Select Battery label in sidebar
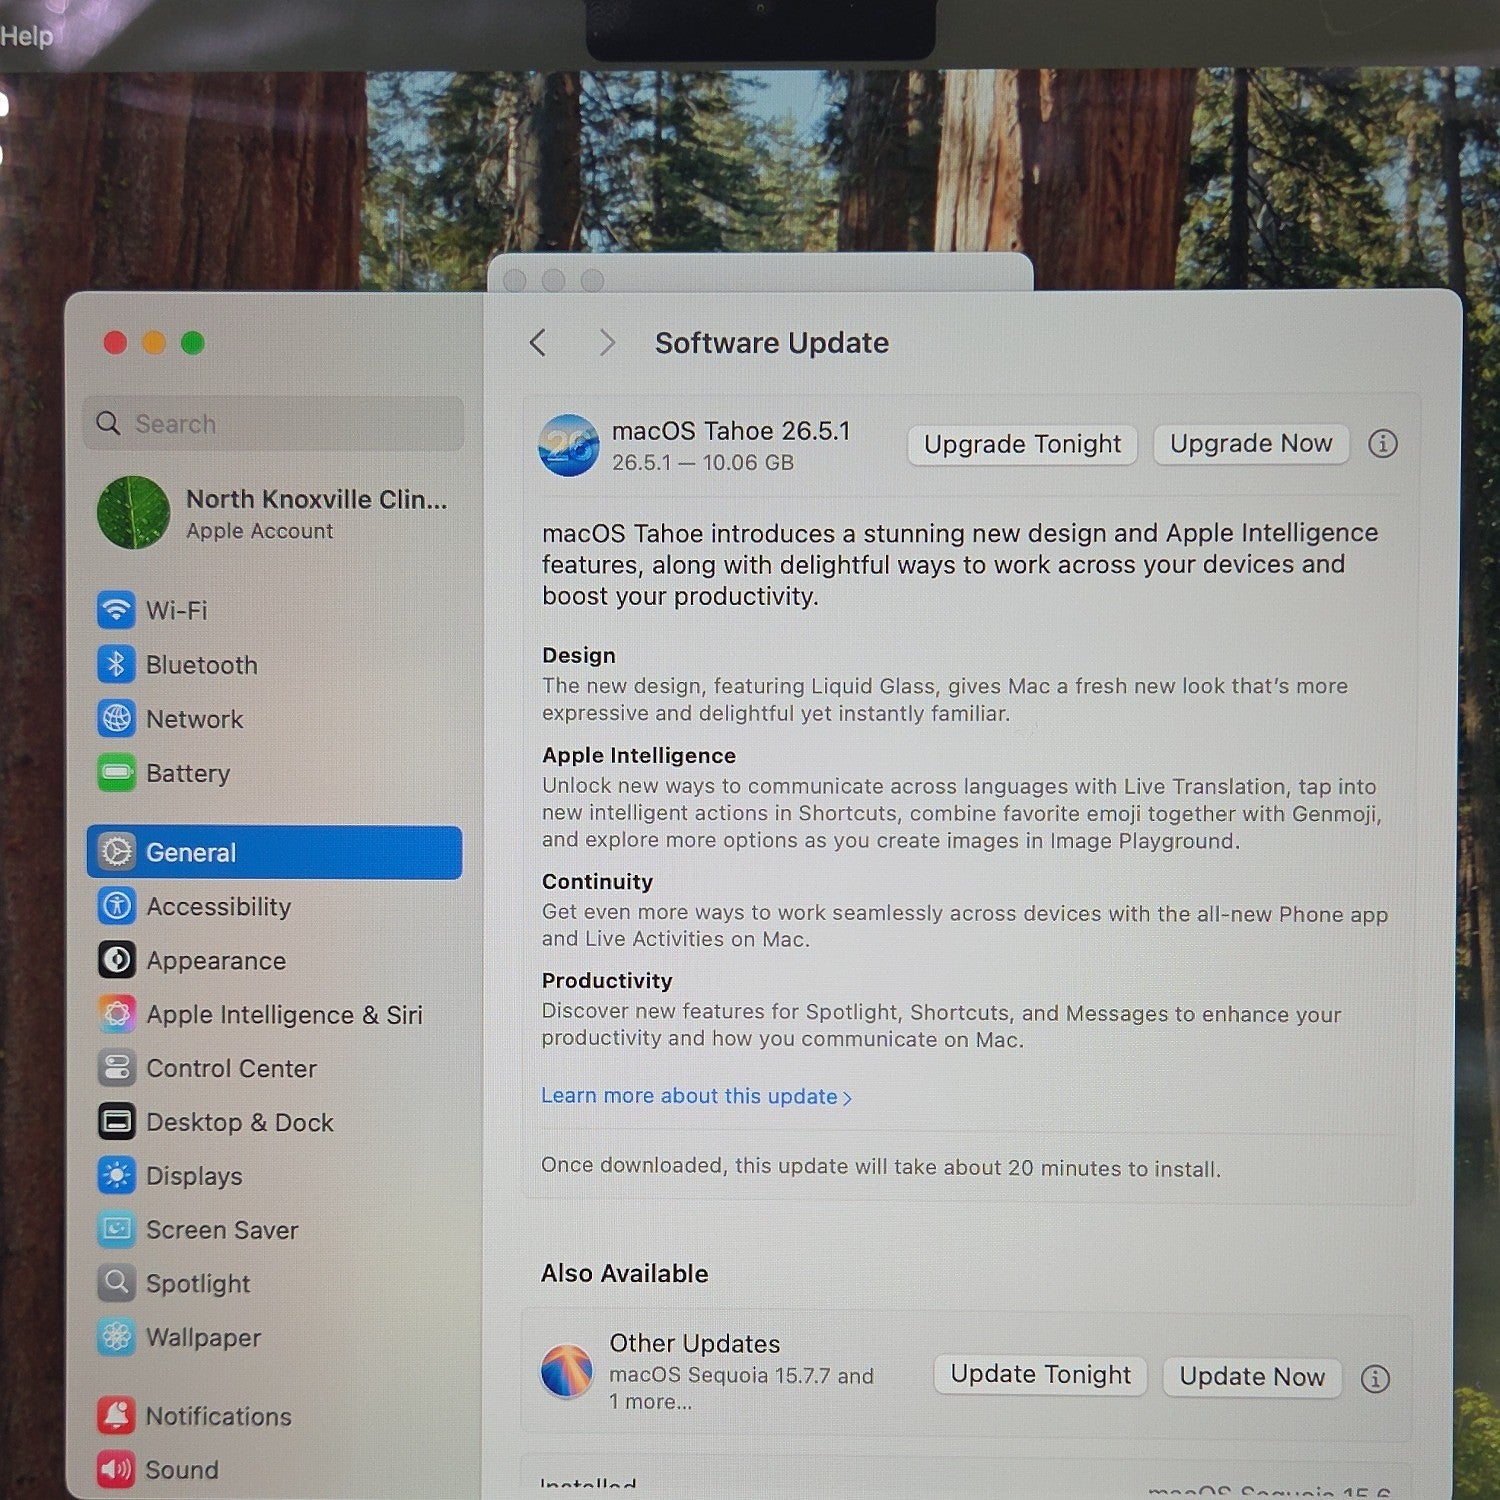The height and width of the screenshot is (1500, 1500). pos(188,773)
